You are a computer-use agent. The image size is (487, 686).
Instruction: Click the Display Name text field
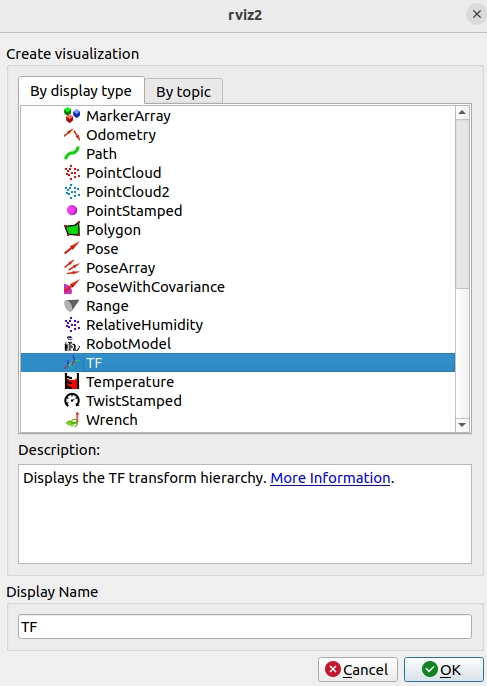[x=245, y=626]
